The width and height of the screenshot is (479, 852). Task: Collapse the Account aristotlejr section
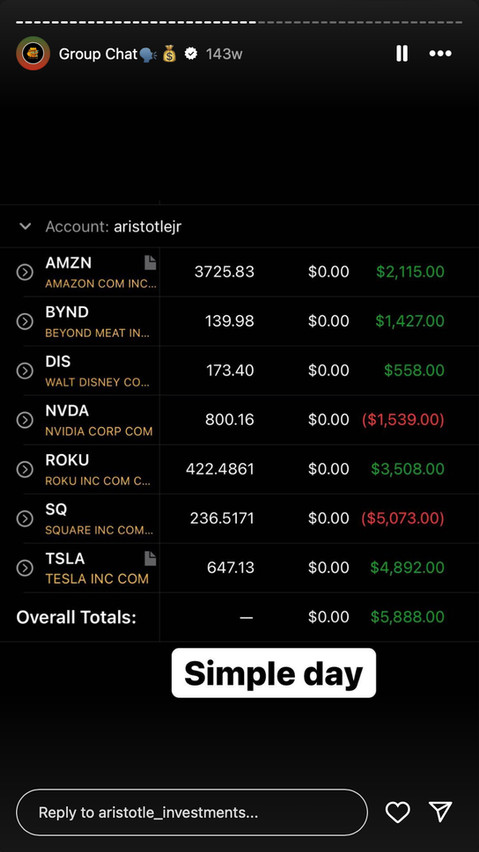coord(25,226)
